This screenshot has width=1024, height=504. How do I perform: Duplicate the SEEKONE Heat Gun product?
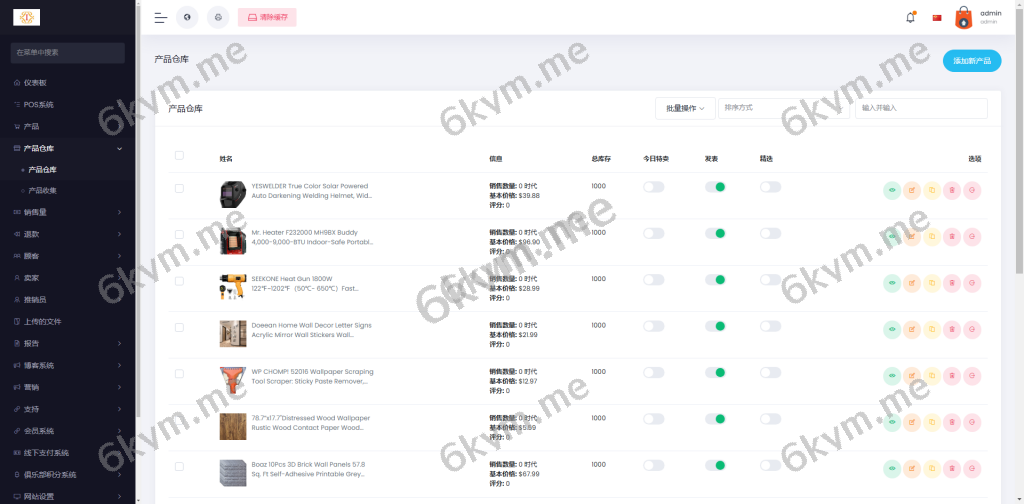(931, 281)
